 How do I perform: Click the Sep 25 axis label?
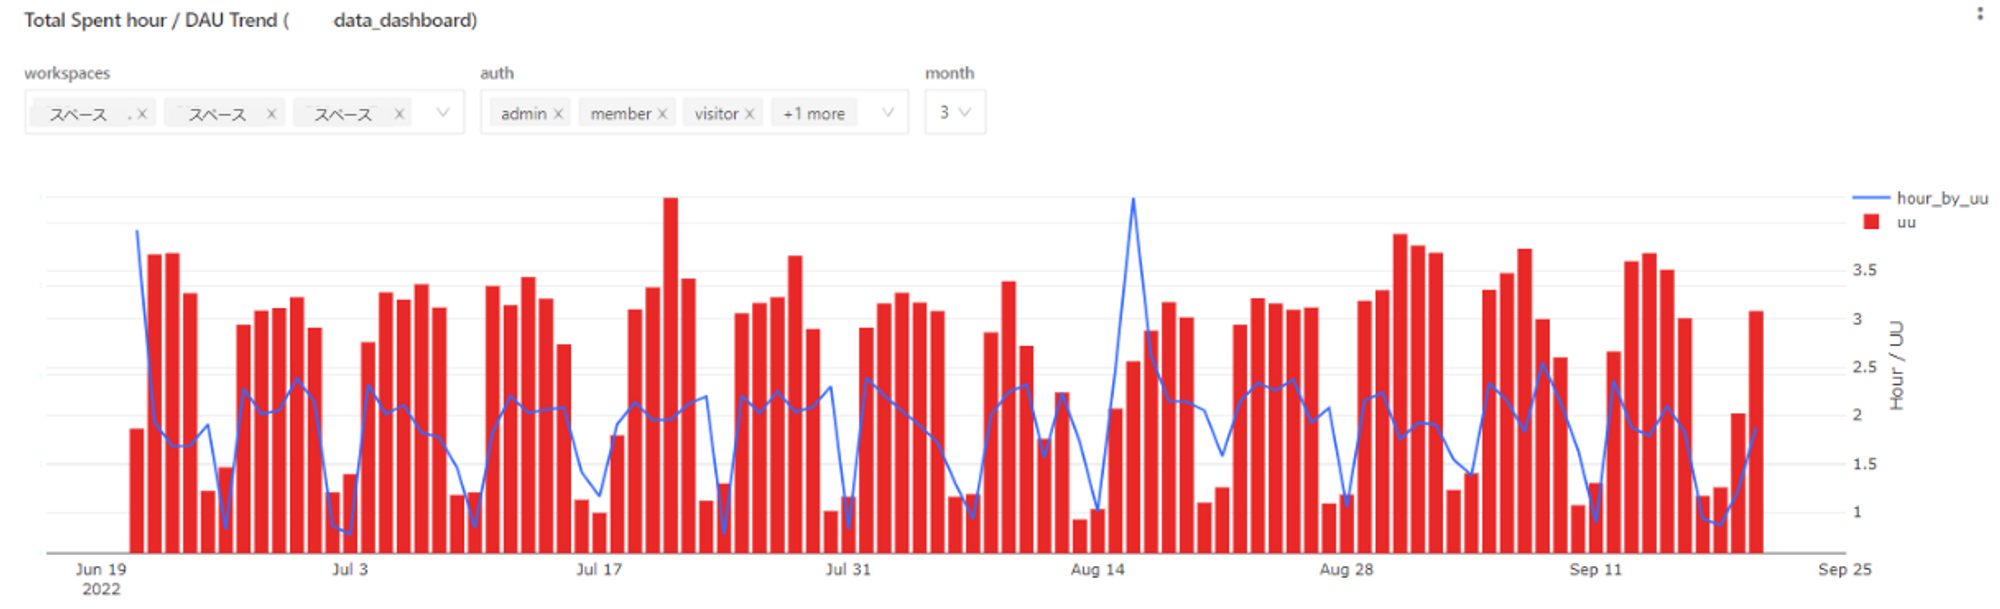(1844, 569)
